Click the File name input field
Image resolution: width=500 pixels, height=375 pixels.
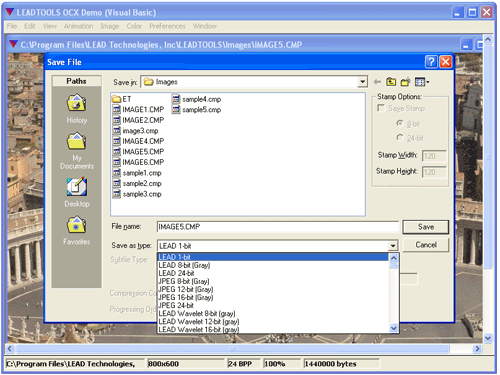(277, 227)
